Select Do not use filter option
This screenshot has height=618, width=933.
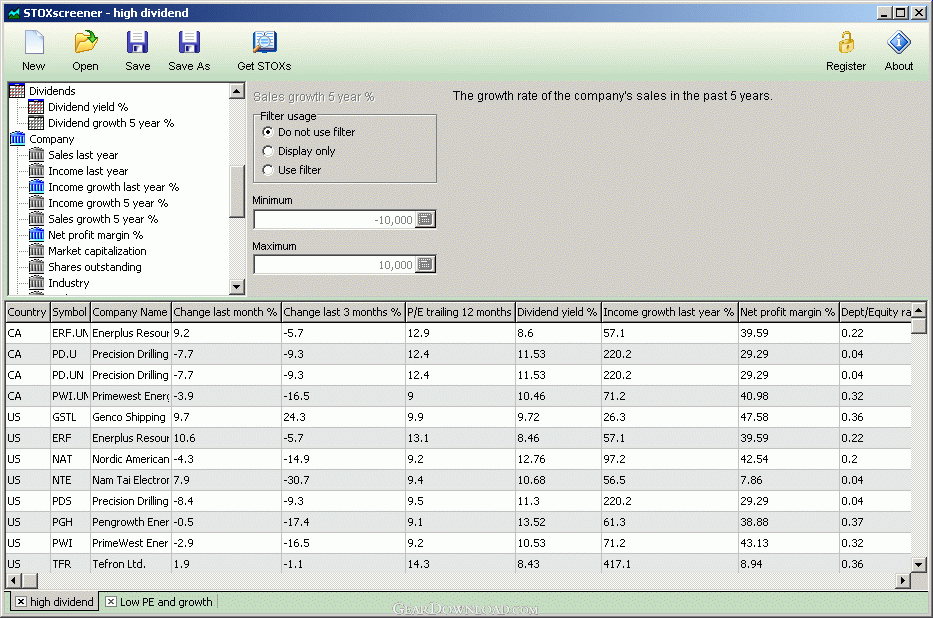[268, 132]
